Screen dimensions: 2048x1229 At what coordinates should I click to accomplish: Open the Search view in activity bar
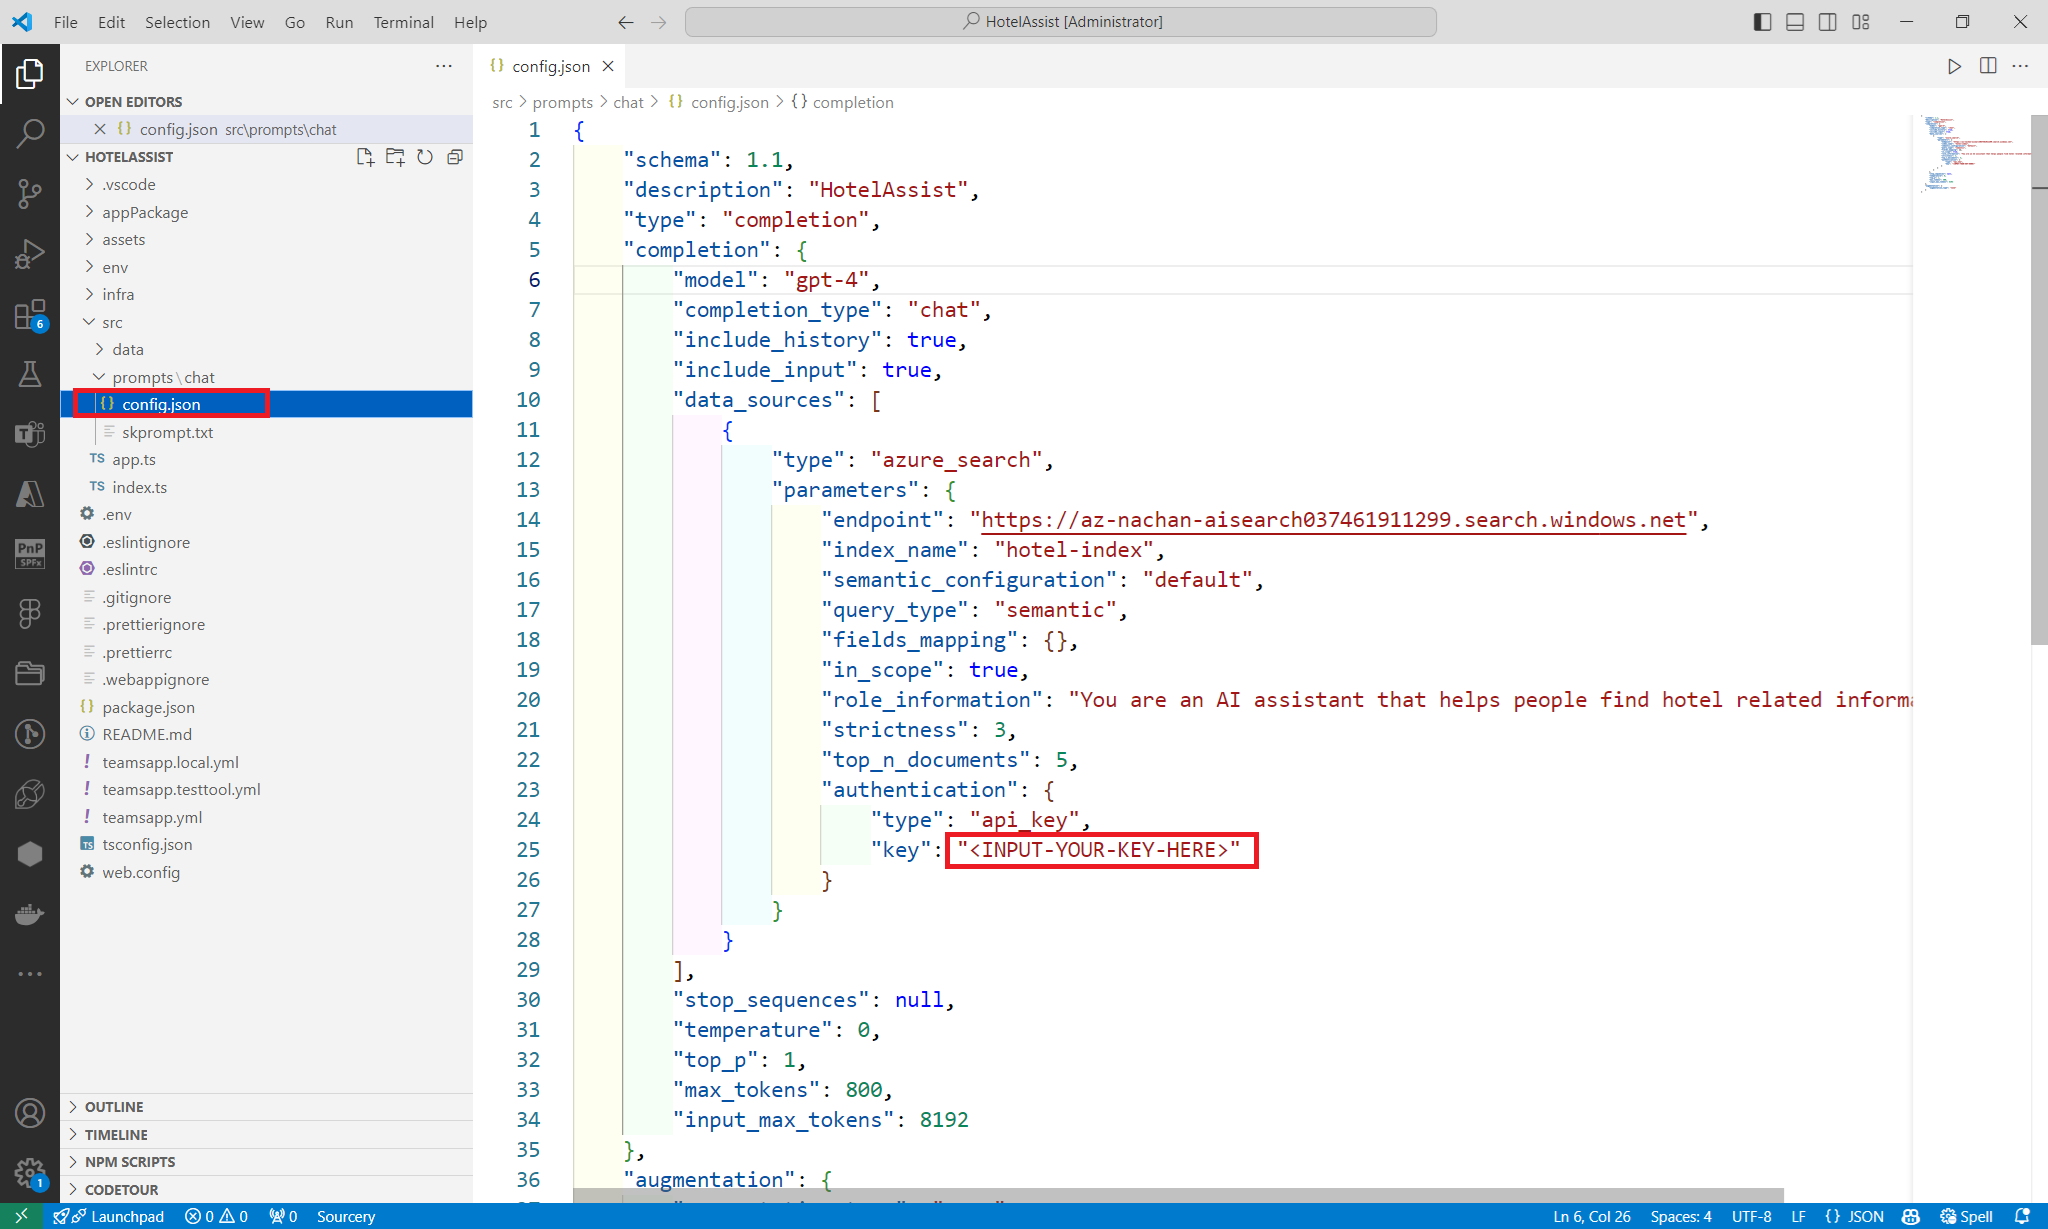click(30, 132)
